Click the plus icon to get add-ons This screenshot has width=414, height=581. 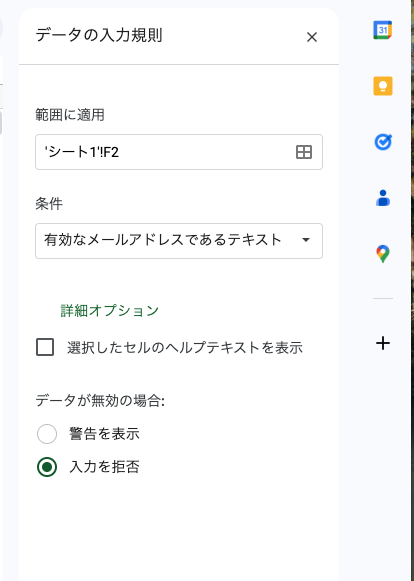tap(382, 343)
